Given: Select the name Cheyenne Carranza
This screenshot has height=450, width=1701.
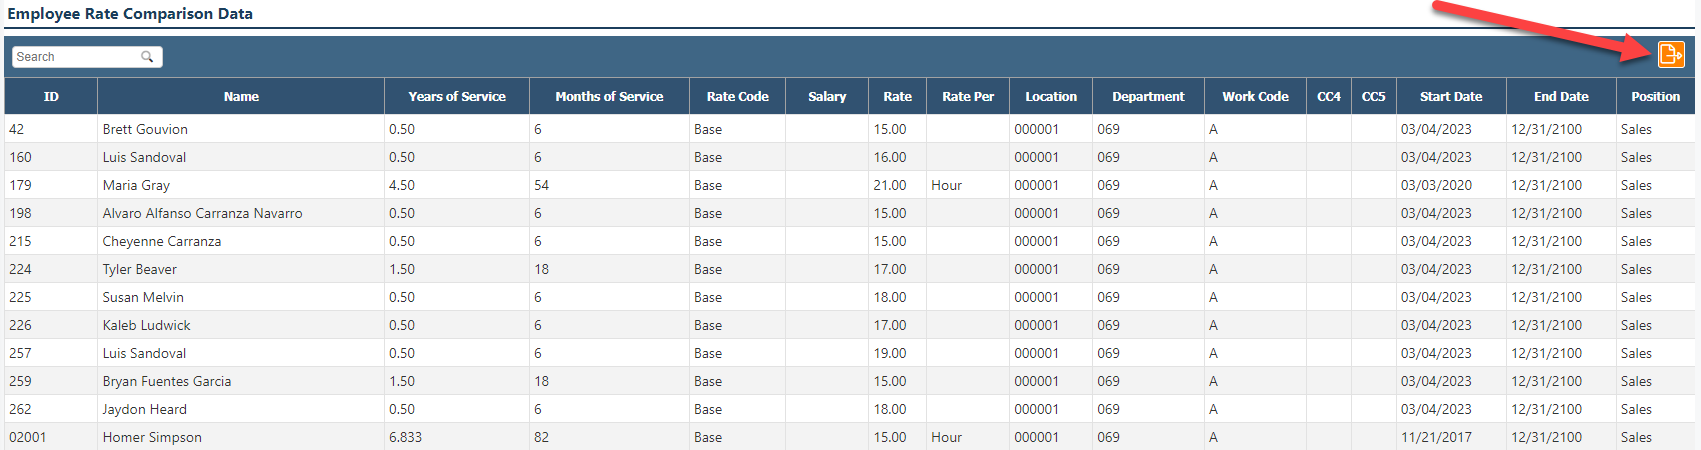Looking at the screenshot, I should (x=162, y=241).
